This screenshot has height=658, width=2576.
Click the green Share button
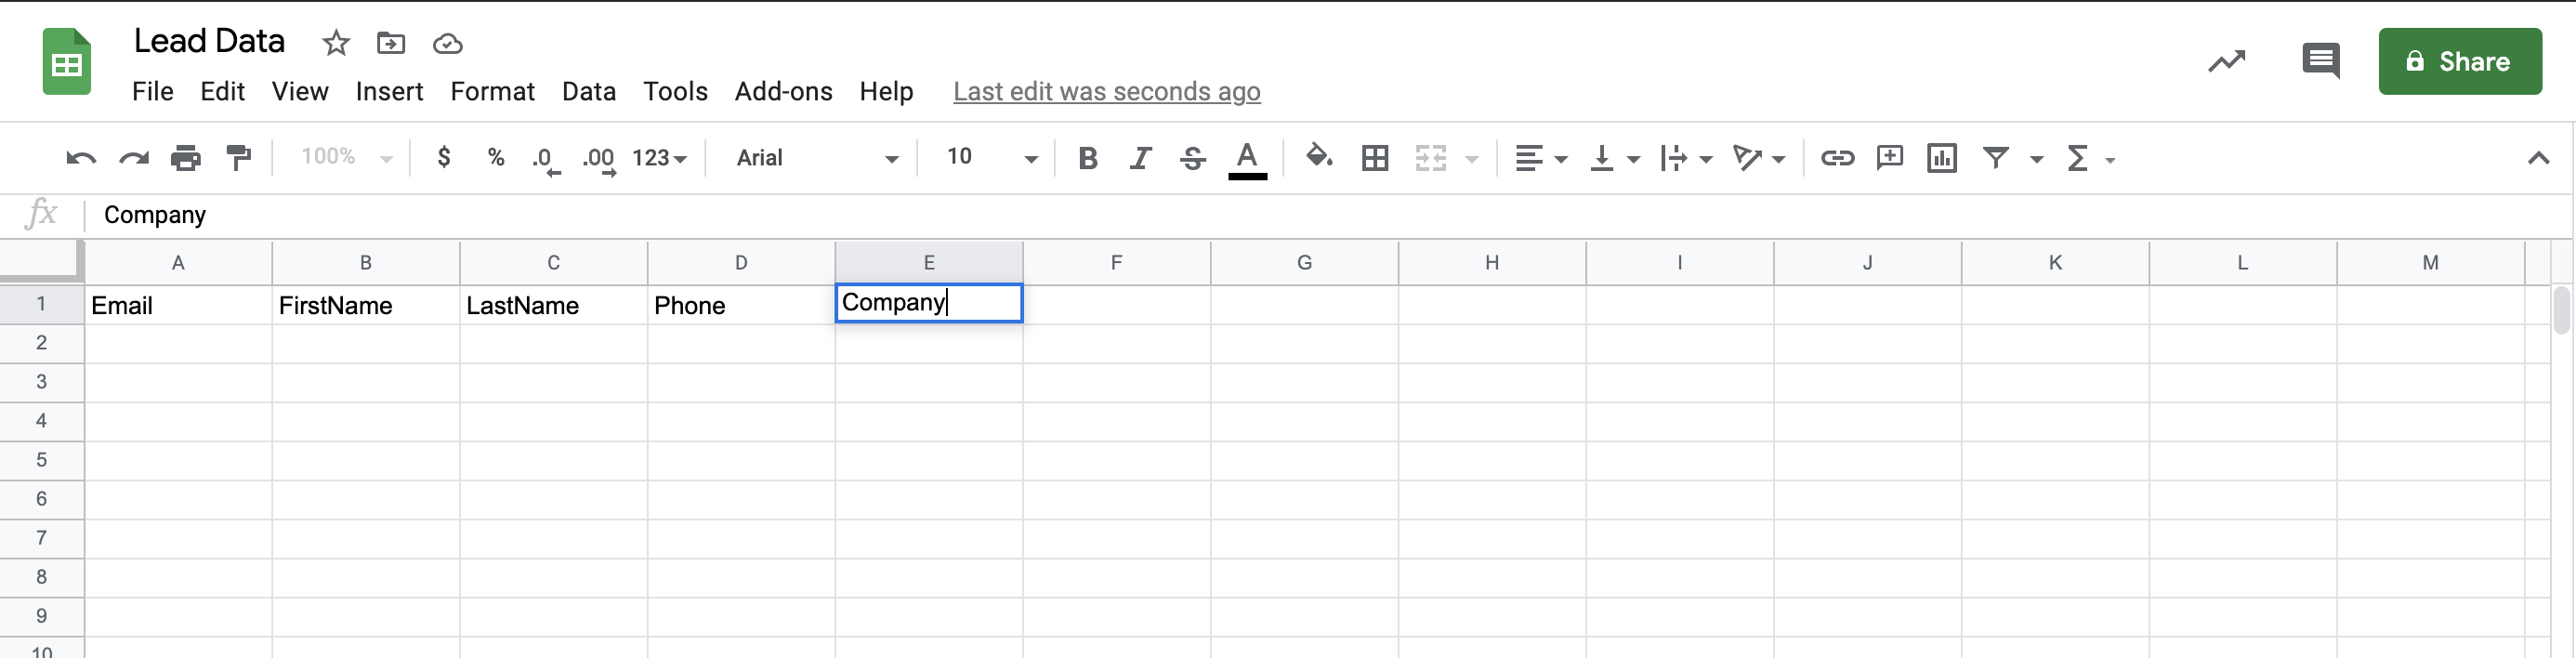[2459, 61]
